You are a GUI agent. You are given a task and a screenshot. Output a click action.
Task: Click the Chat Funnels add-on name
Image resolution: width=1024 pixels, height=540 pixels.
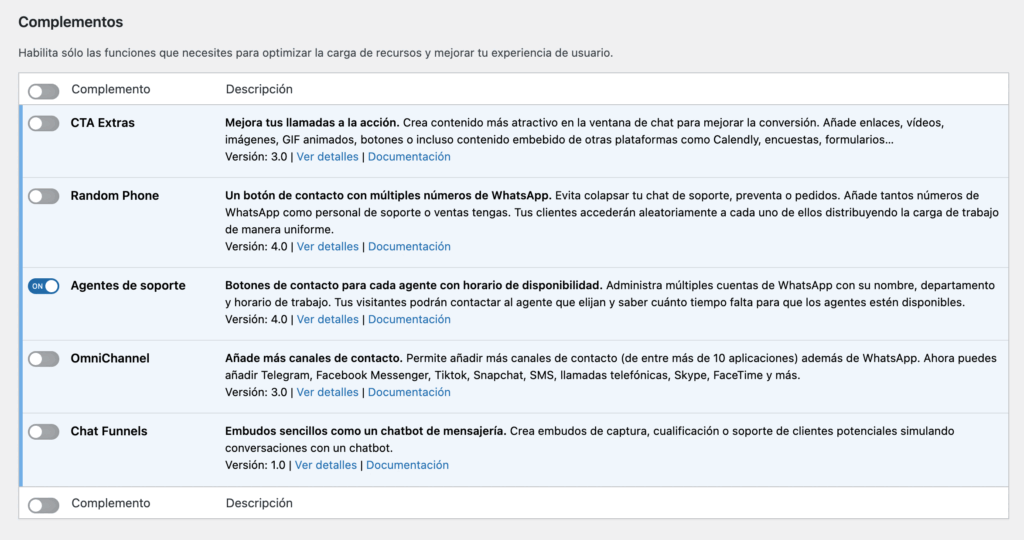[x=108, y=432]
